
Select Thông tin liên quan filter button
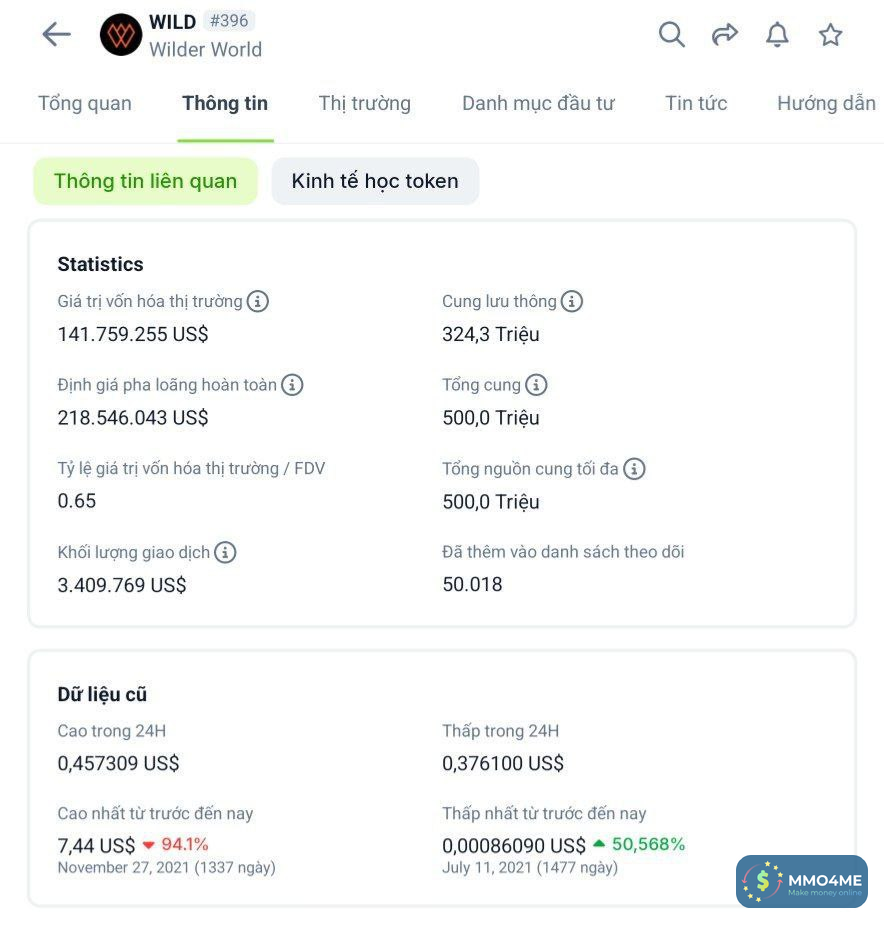(146, 181)
